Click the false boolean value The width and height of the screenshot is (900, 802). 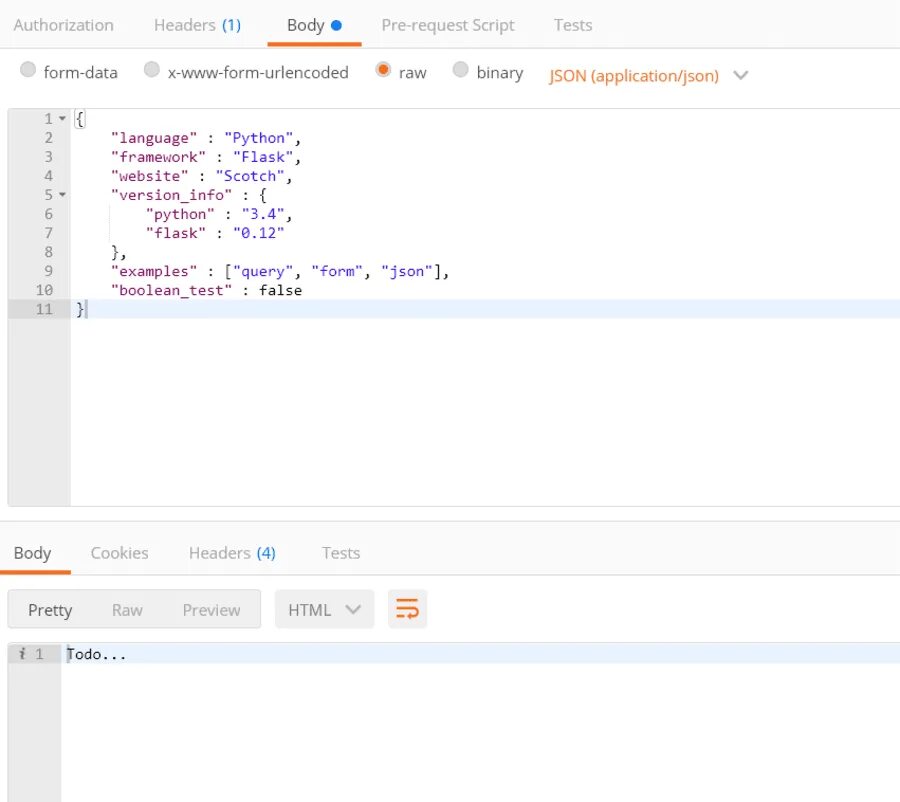281,290
